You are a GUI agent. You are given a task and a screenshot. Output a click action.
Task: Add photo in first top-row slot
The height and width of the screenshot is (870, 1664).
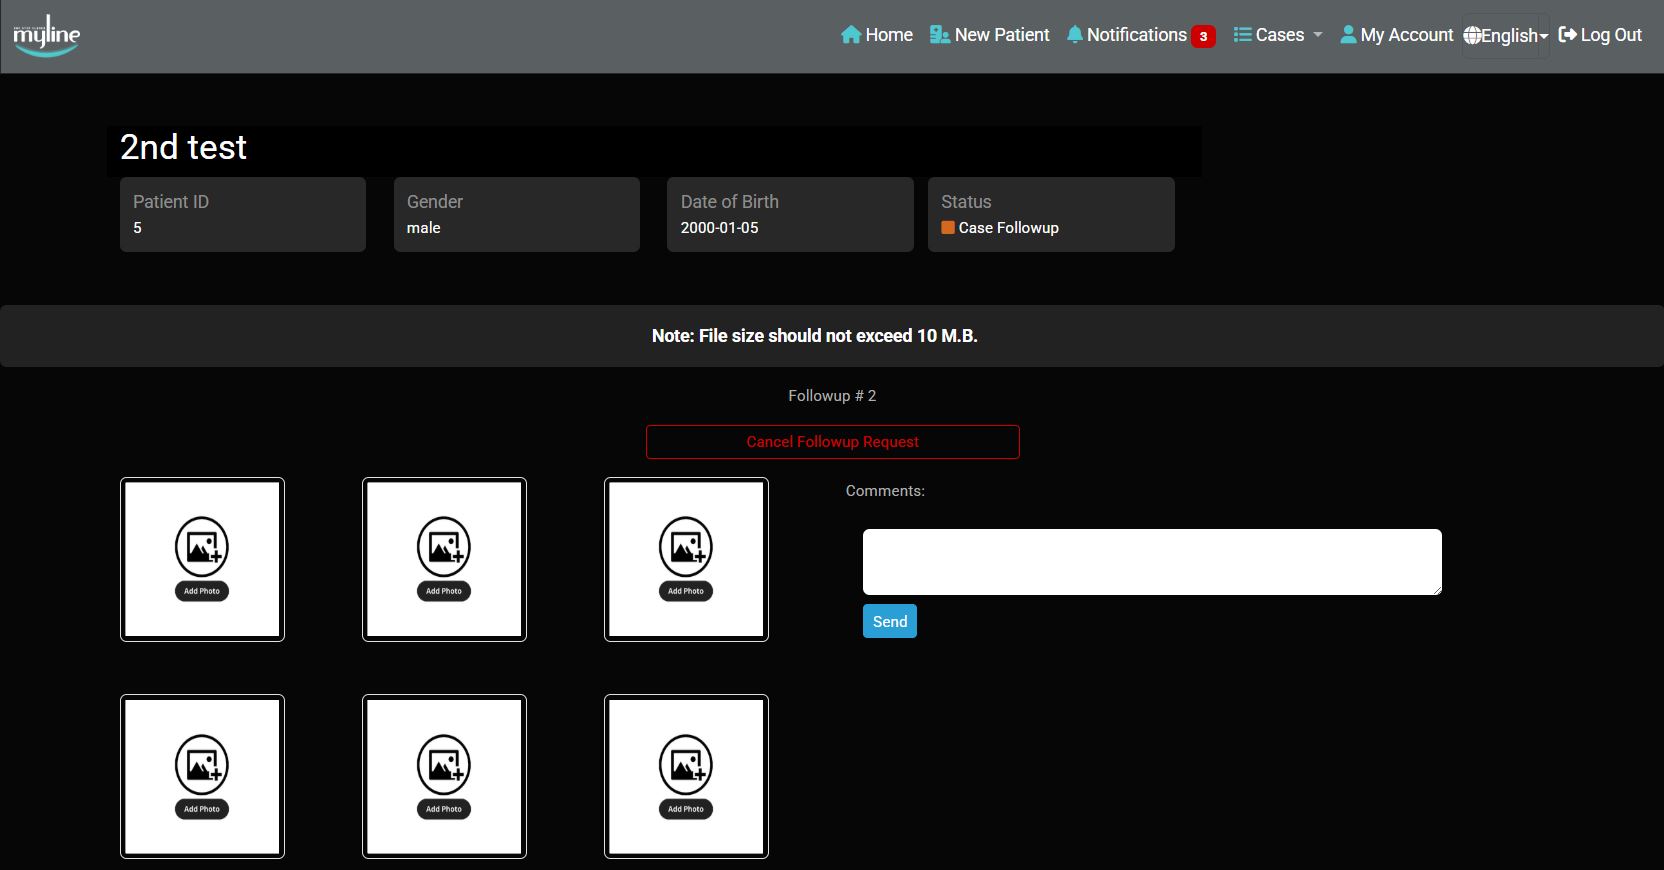click(202, 559)
